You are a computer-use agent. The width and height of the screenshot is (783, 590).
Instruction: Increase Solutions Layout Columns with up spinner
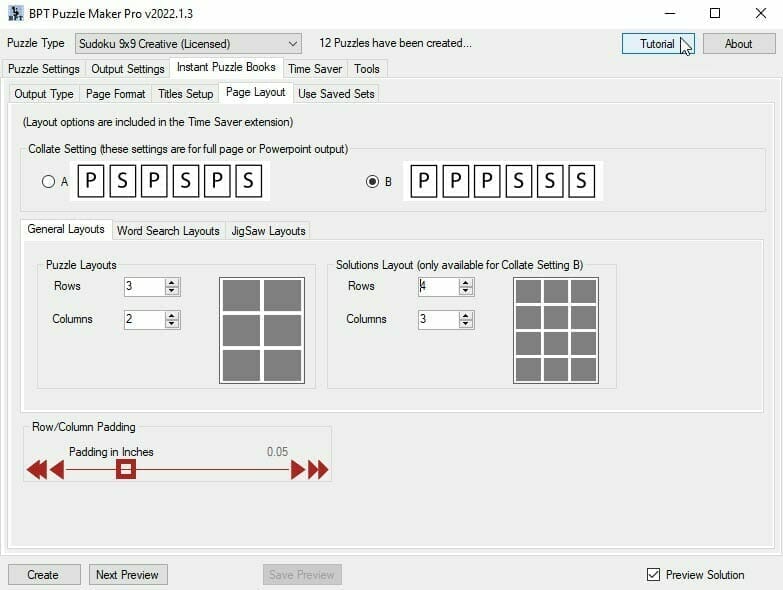point(466,315)
